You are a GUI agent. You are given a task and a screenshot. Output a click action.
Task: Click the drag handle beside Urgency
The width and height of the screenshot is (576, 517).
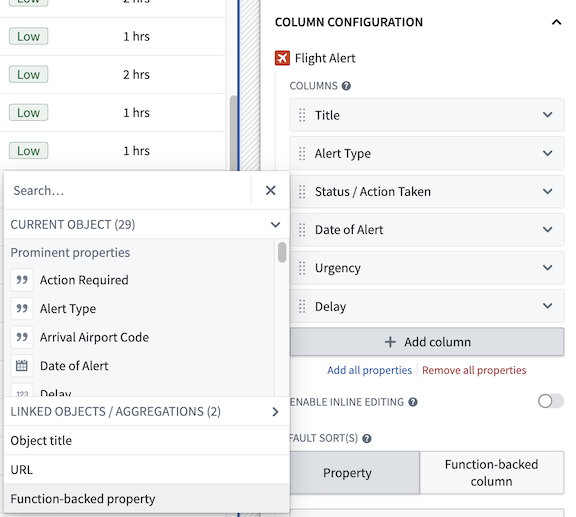point(302,268)
